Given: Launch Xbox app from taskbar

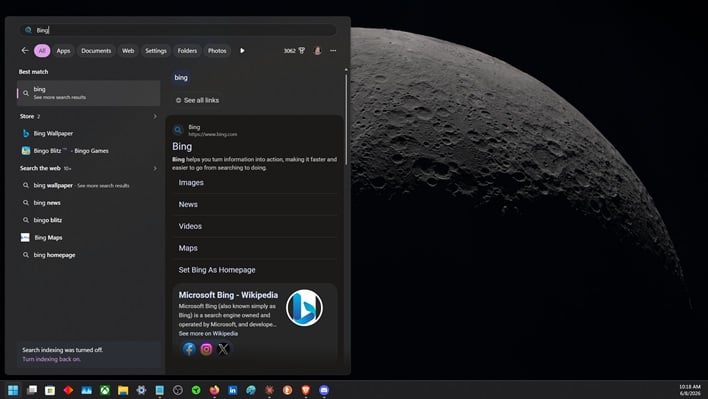Looking at the screenshot, I should 105,390.
